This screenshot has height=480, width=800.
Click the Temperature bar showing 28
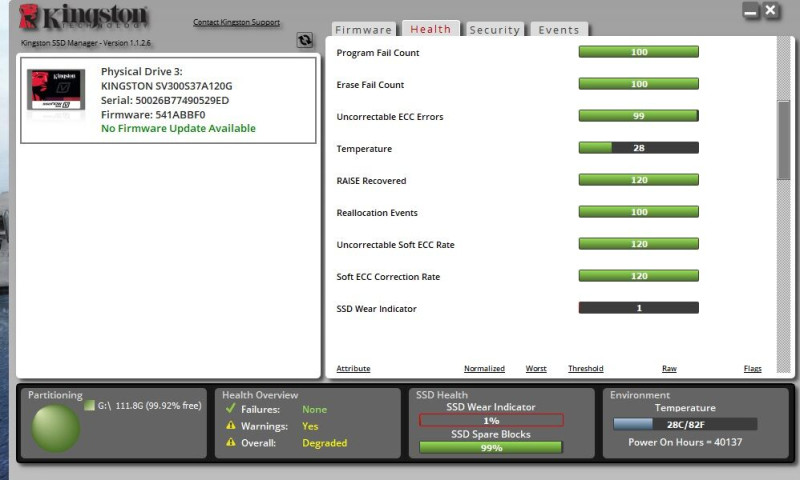[x=639, y=148]
